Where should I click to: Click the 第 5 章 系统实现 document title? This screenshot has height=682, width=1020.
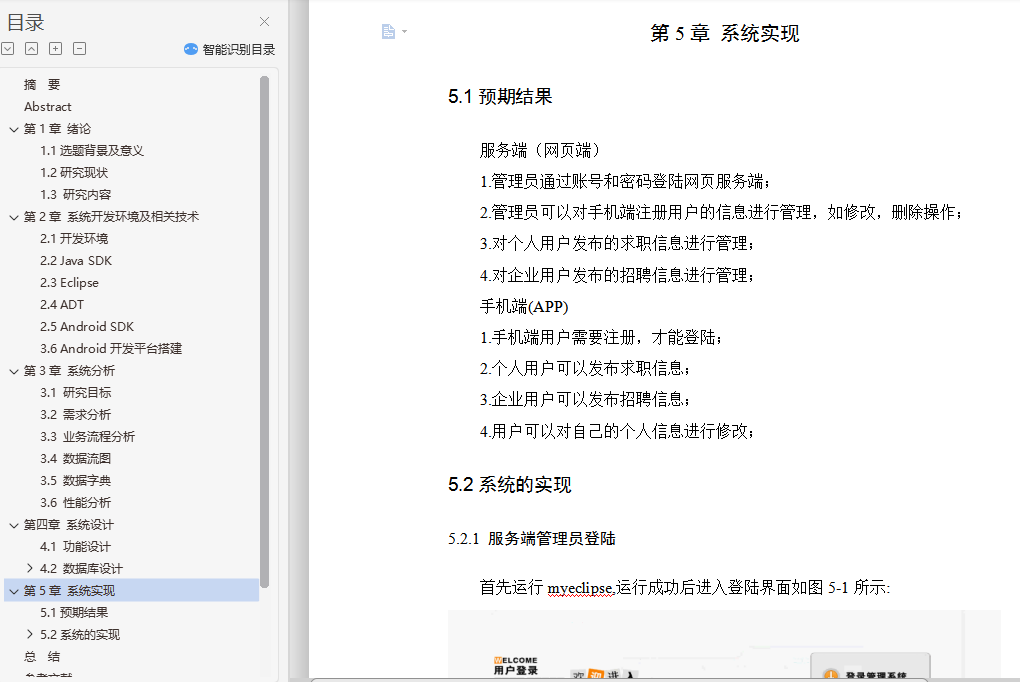(x=725, y=33)
